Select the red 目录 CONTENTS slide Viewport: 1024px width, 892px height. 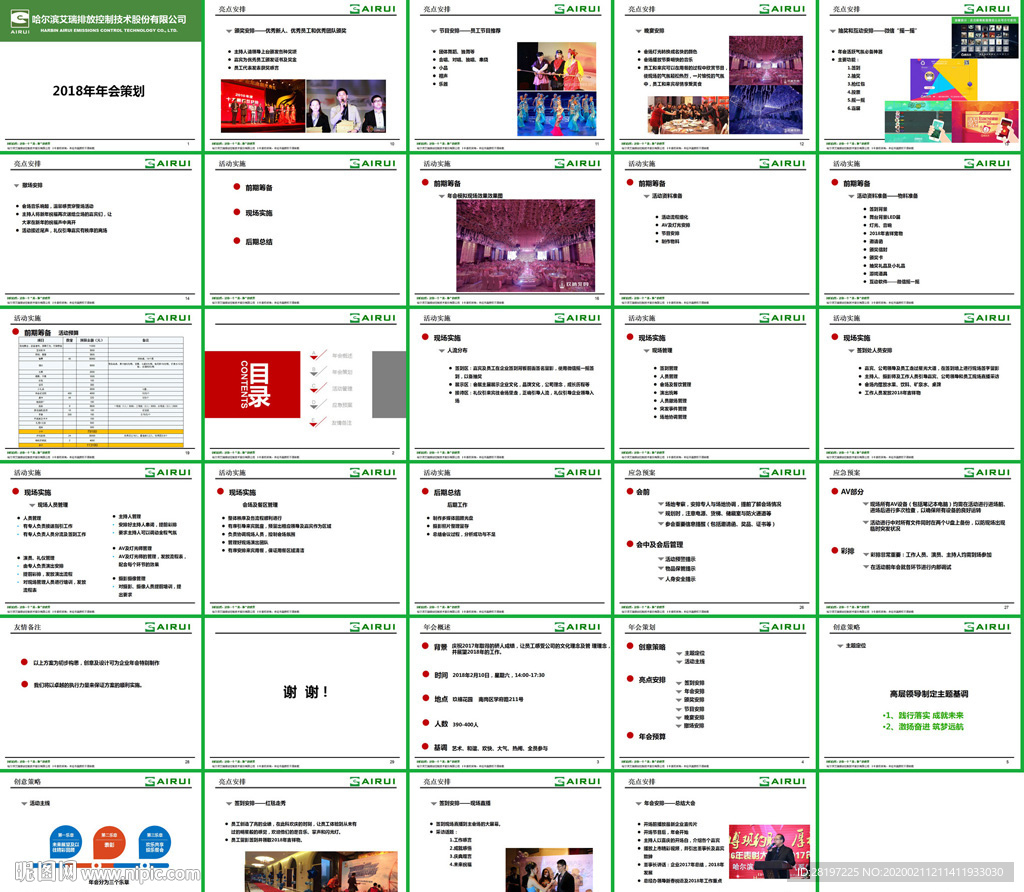click(x=306, y=385)
